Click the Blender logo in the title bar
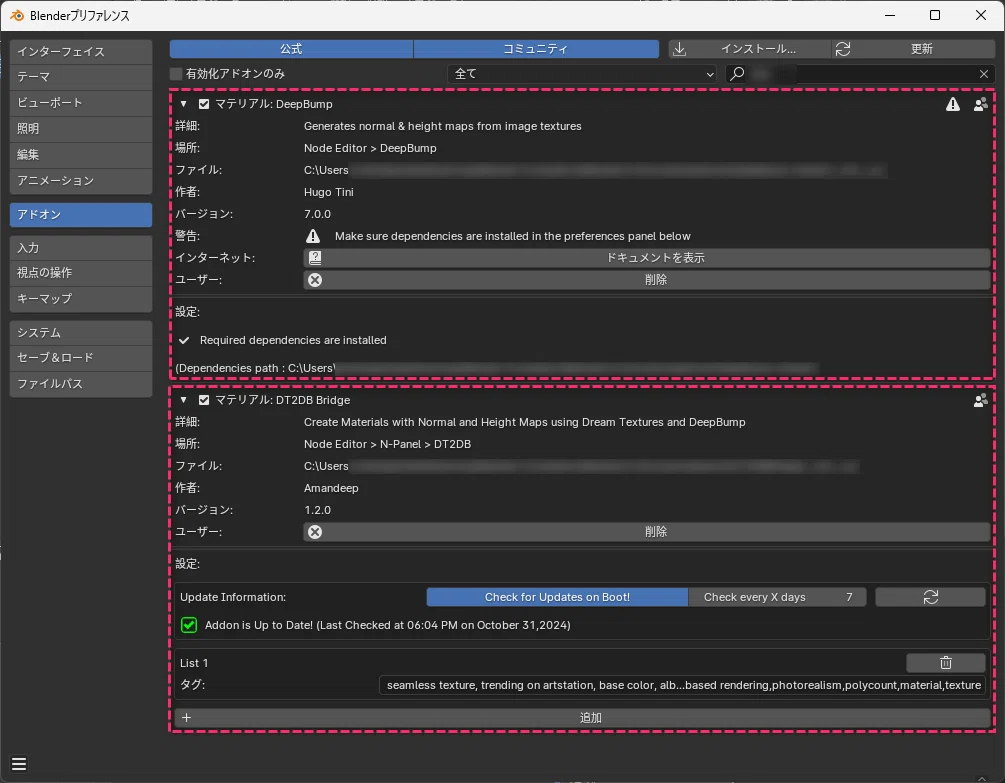1005x783 pixels. point(17,15)
